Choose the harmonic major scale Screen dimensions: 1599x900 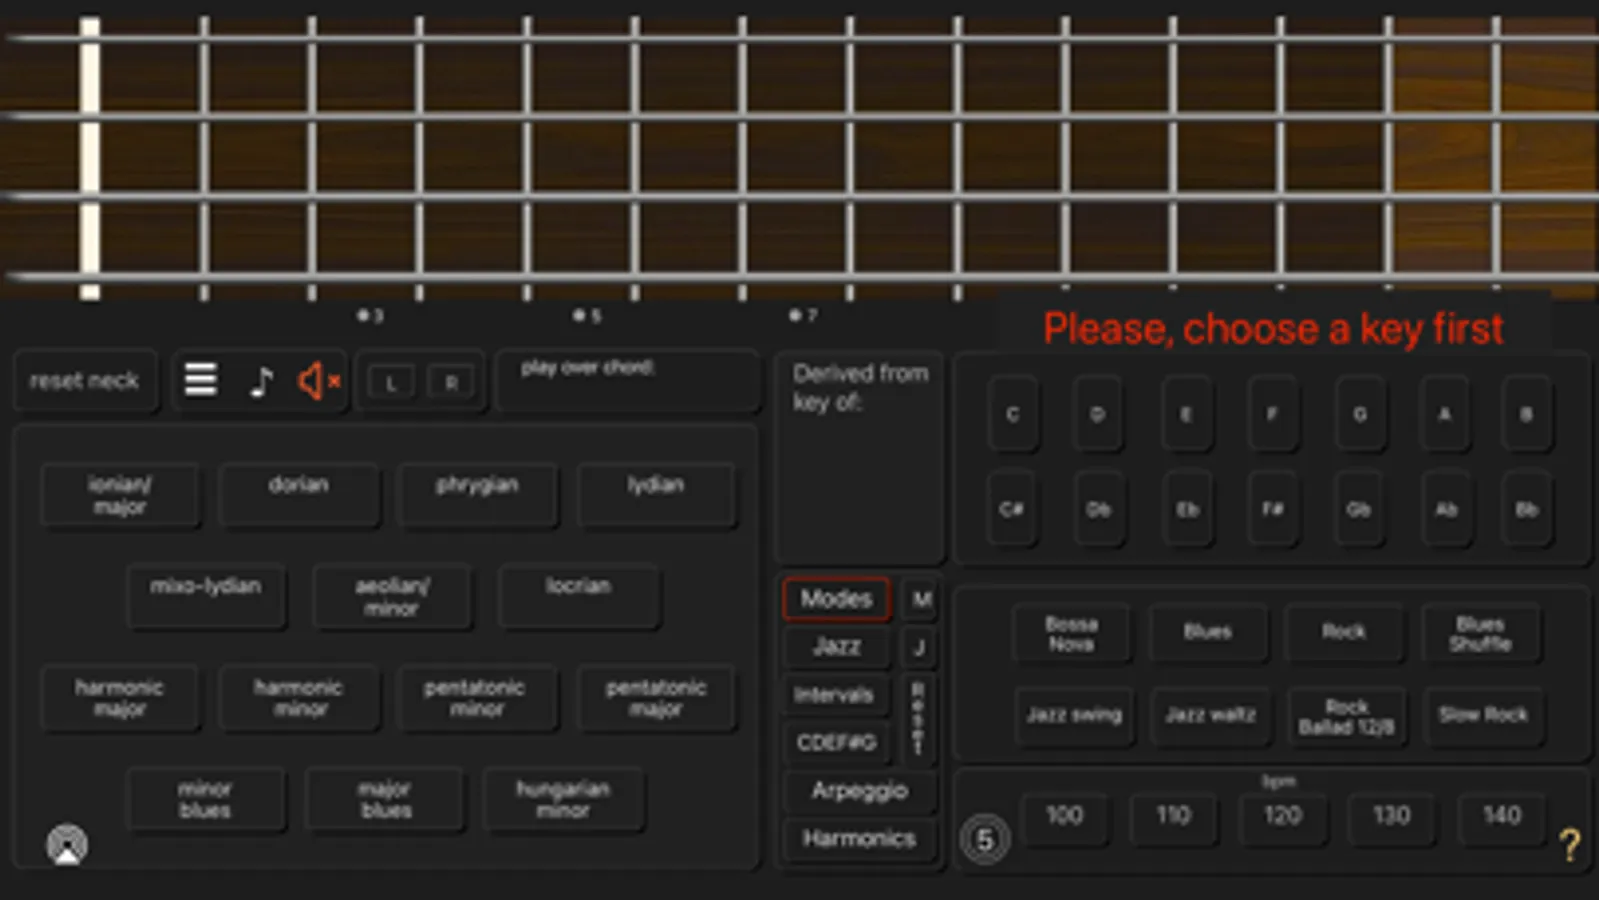120,698
